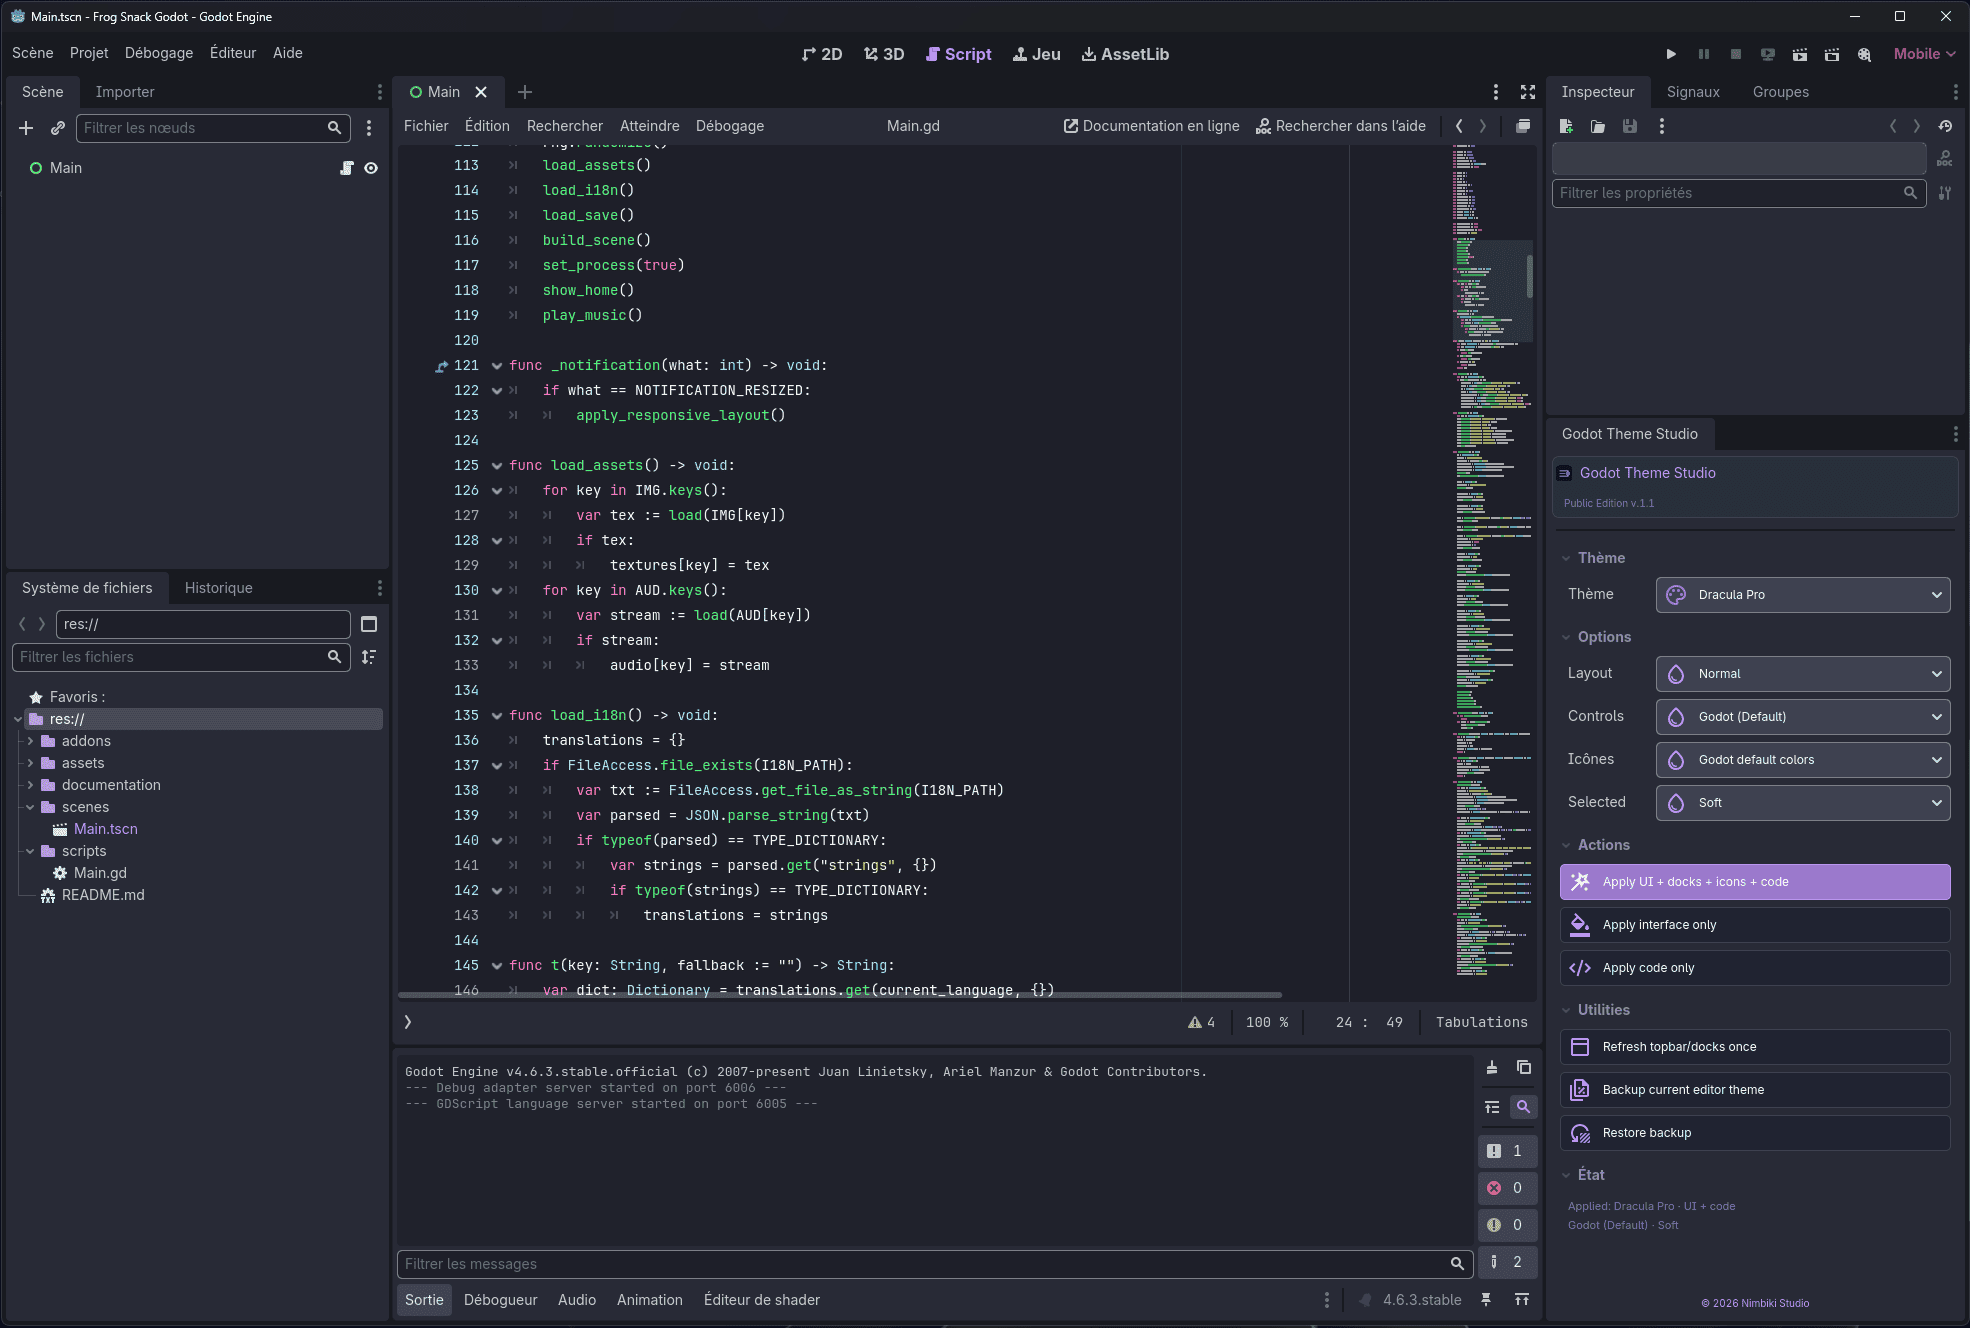This screenshot has height=1328, width=1970.
Task: Switch to the Historique tab
Action: [x=219, y=588]
